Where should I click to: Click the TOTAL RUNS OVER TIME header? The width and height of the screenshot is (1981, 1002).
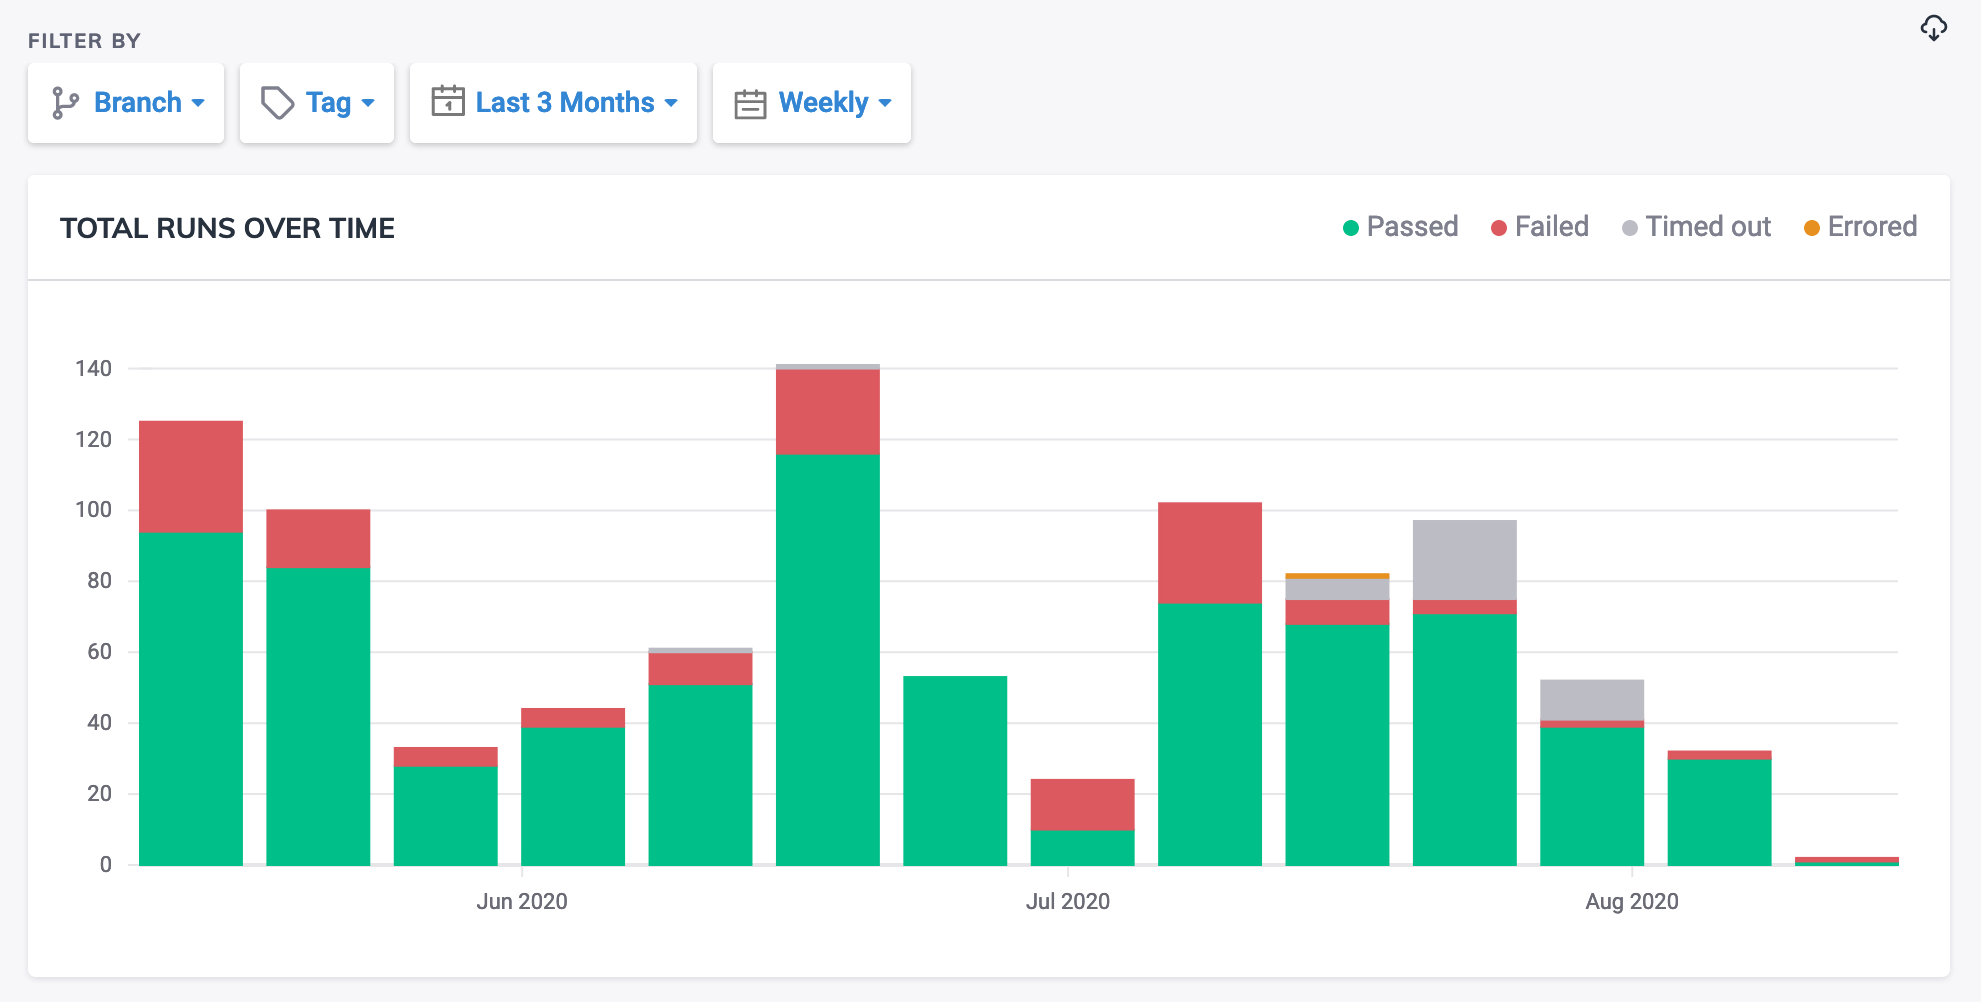(227, 228)
